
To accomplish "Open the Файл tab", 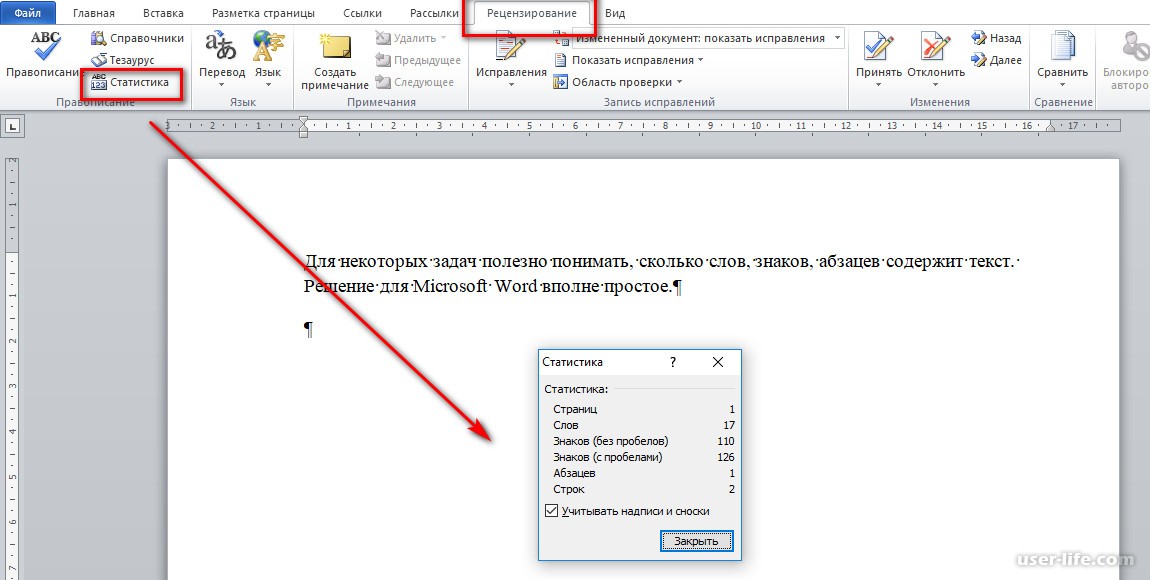I will (28, 13).
